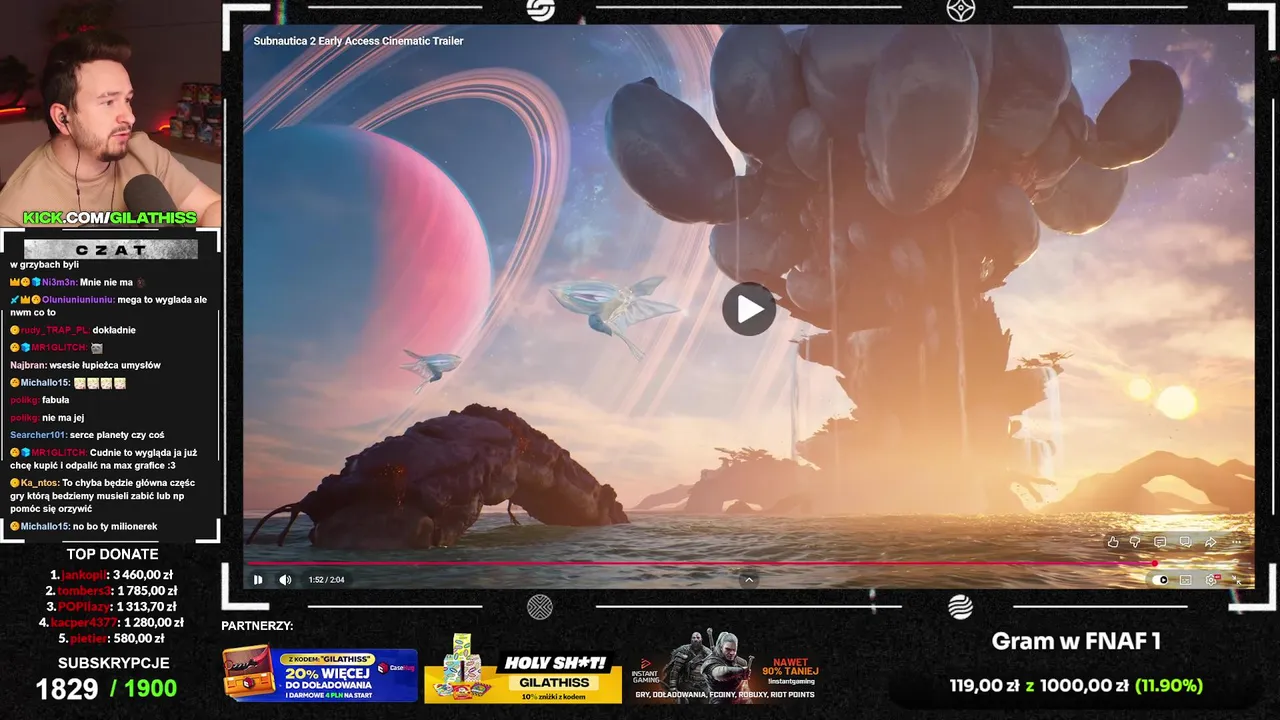
Task: Pause the video with the bottom-left pause button
Action: coord(258,580)
